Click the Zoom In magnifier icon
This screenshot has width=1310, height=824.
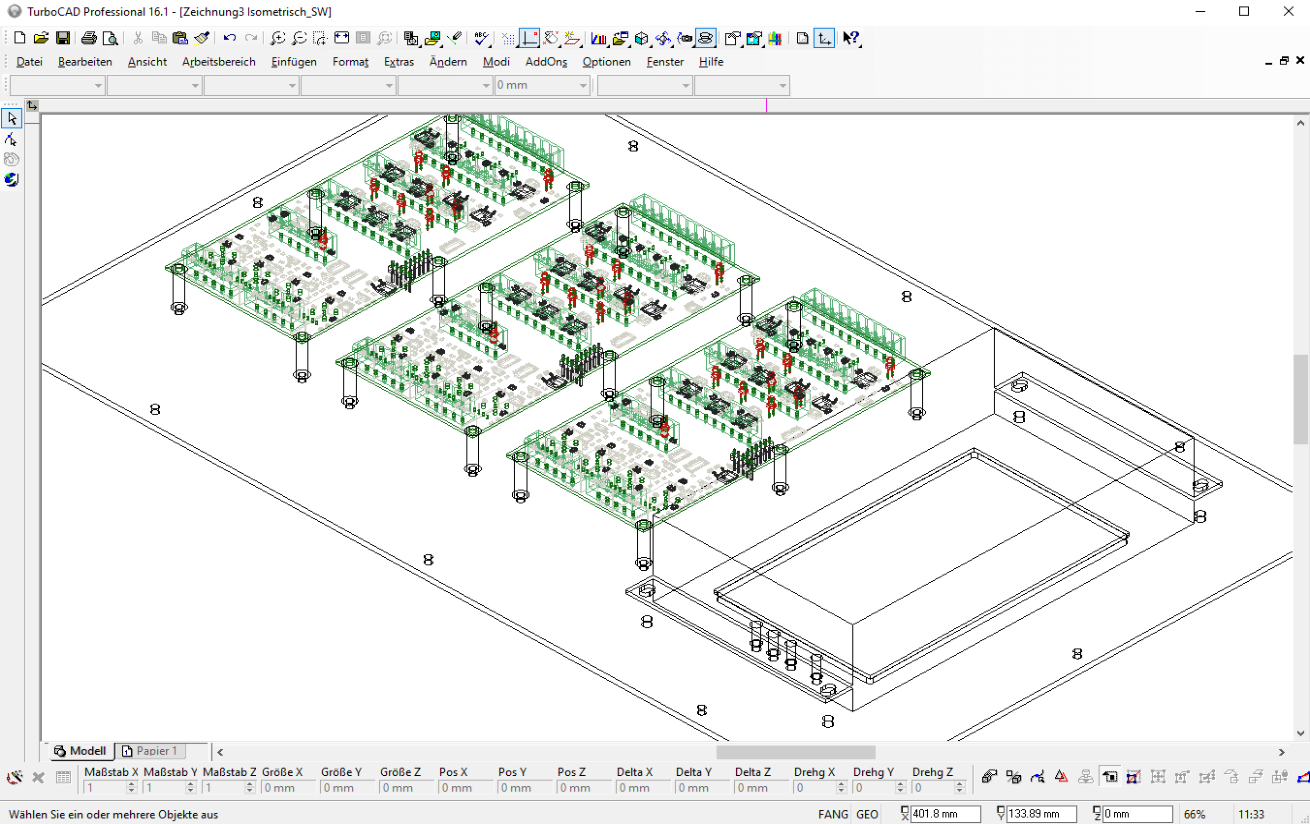(x=277, y=38)
